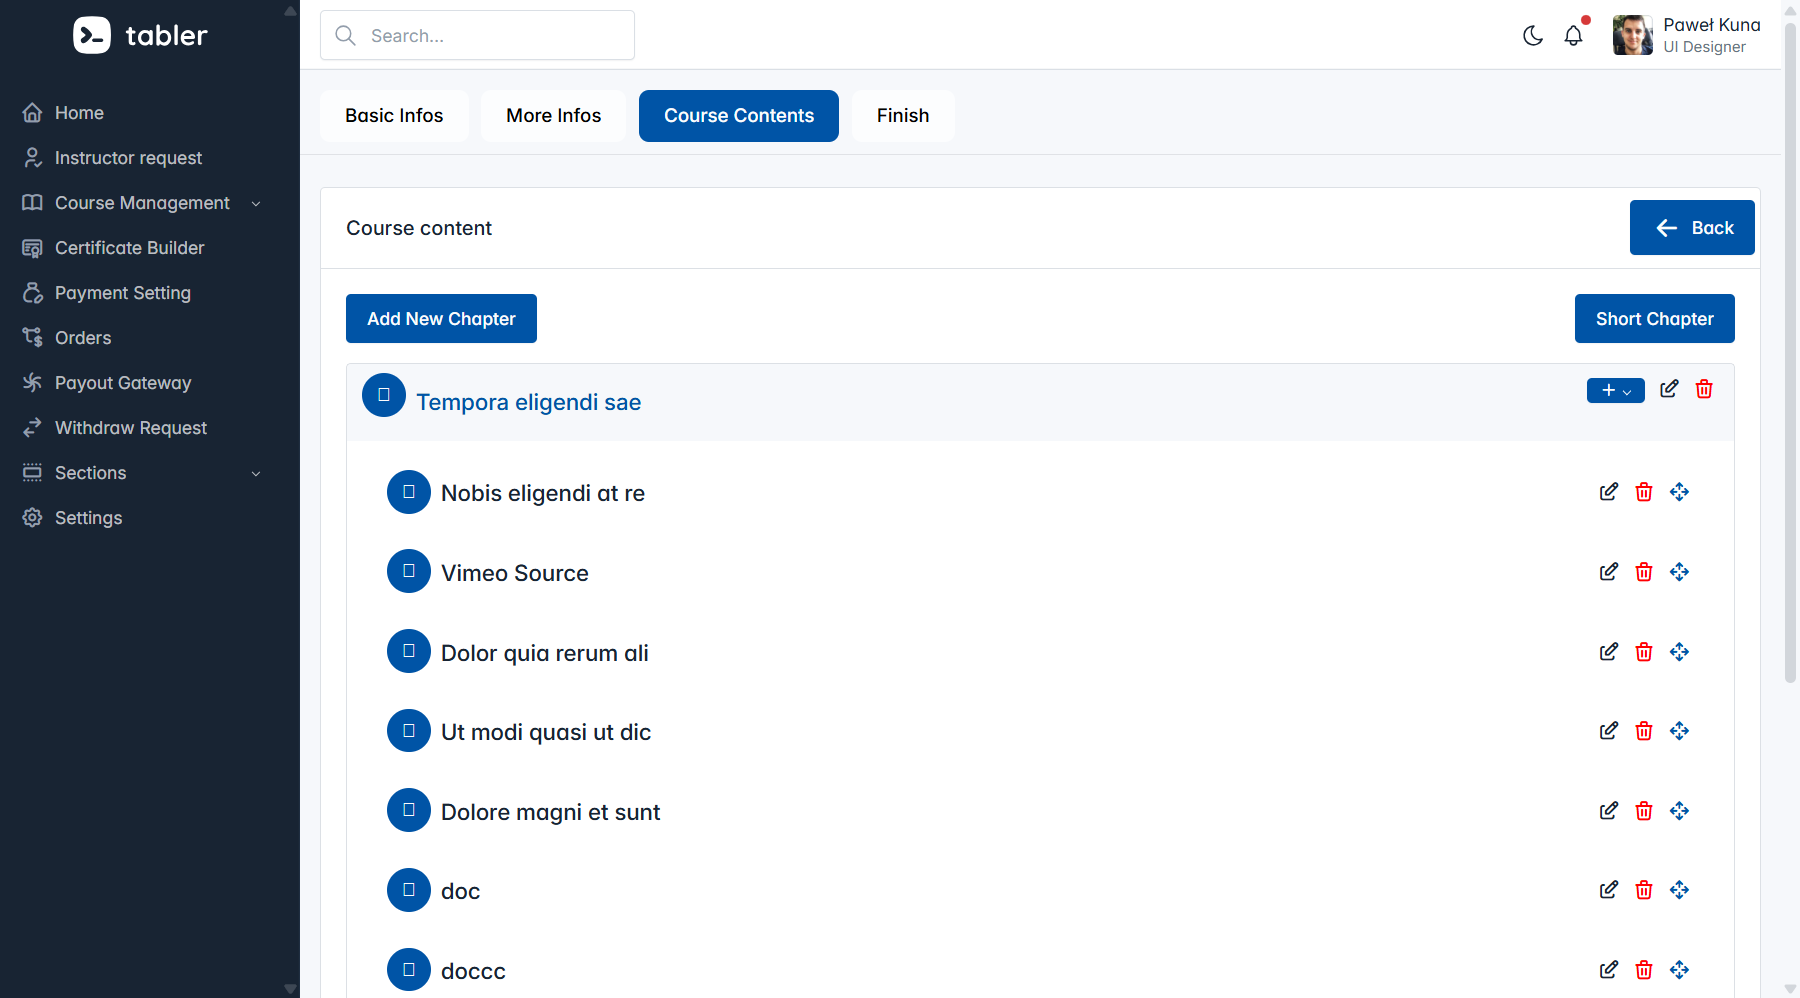Expand the Course Management sidebar menu
Image resolution: width=1800 pixels, height=998 pixels.
click(142, 203)
